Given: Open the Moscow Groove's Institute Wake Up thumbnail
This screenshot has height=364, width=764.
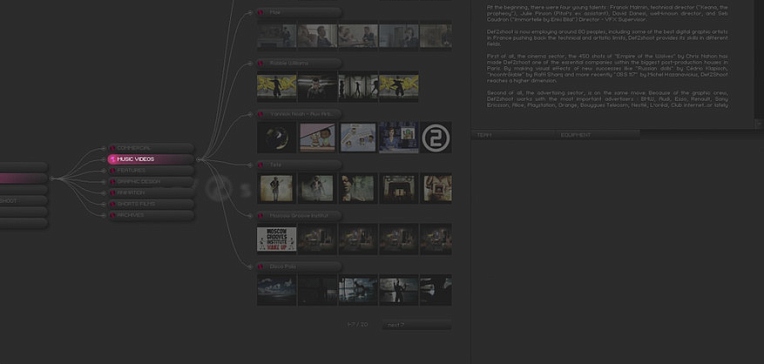Looking at the screenshot, I should pyautogui.click(x=276, y=239).
